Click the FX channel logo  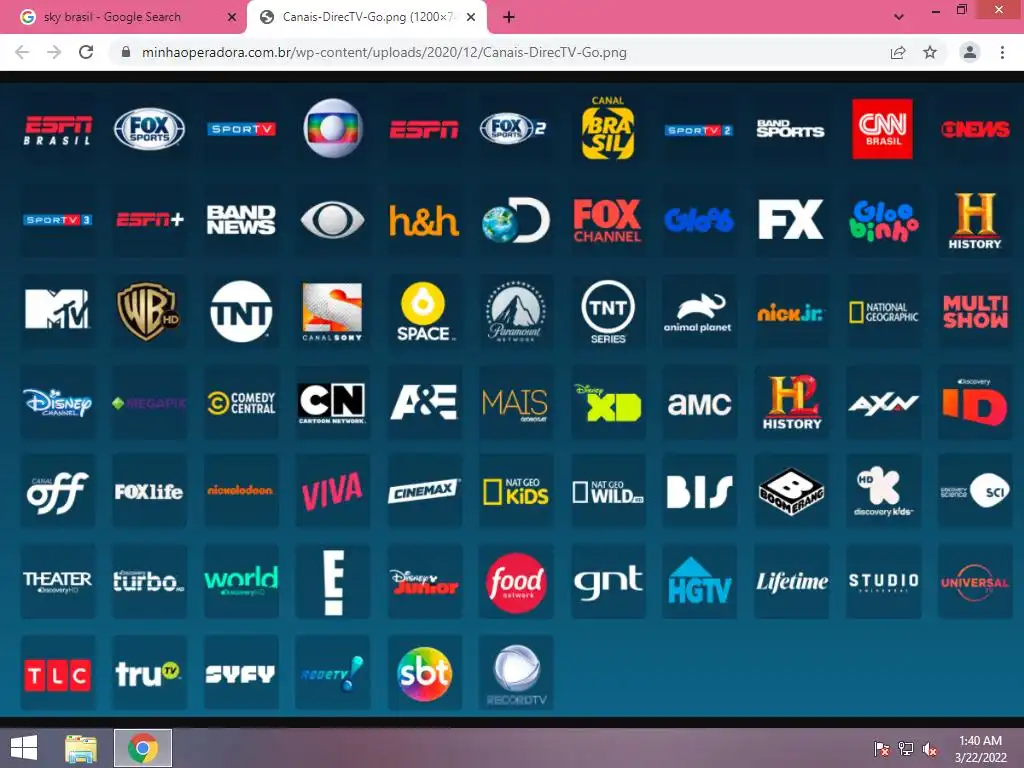[x=791, y=220]
